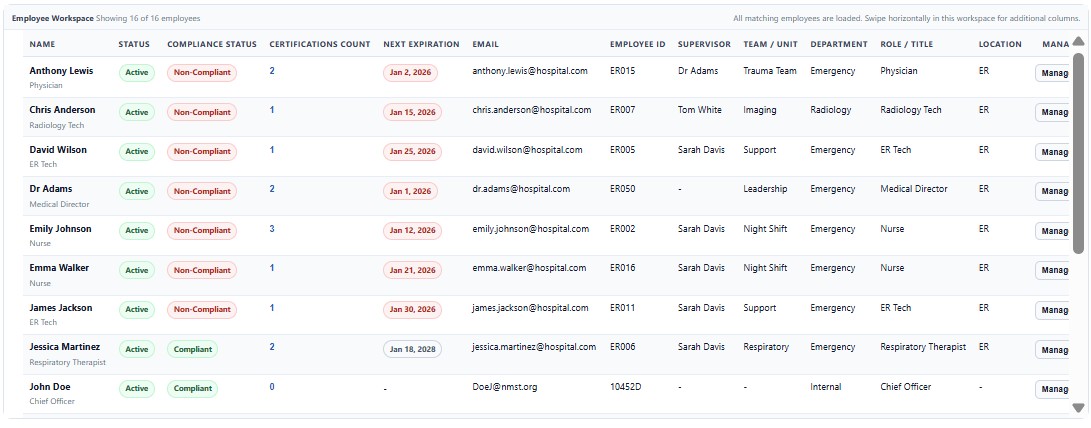The height and width of the screenshot is (428, 1091).
Task: Select the name David Wilson
Action: tap(57, 150)
